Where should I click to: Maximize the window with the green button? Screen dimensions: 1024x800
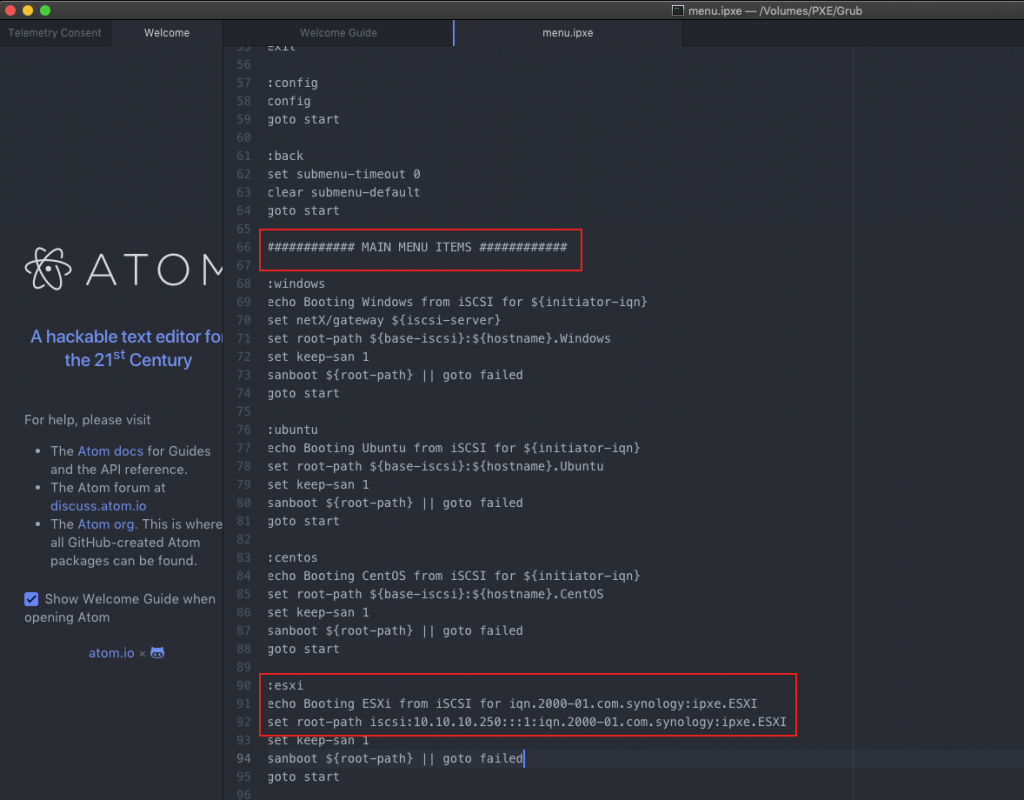tap(45, 10)
